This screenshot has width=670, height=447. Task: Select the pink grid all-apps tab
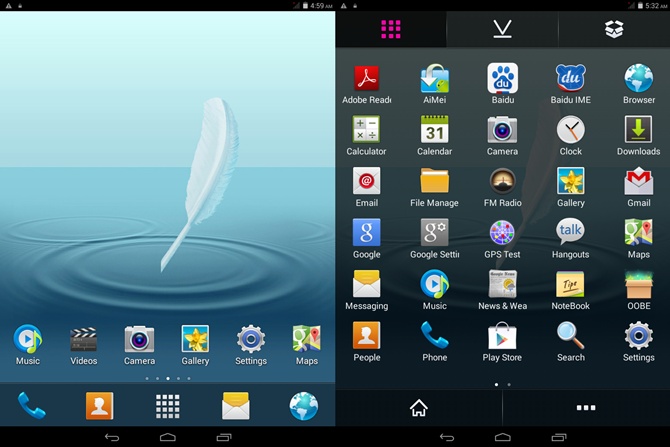tap(391, 29)
